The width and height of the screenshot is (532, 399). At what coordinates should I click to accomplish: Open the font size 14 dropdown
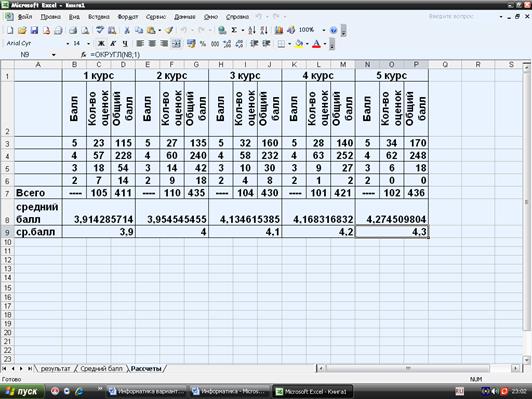coord(89,44)
